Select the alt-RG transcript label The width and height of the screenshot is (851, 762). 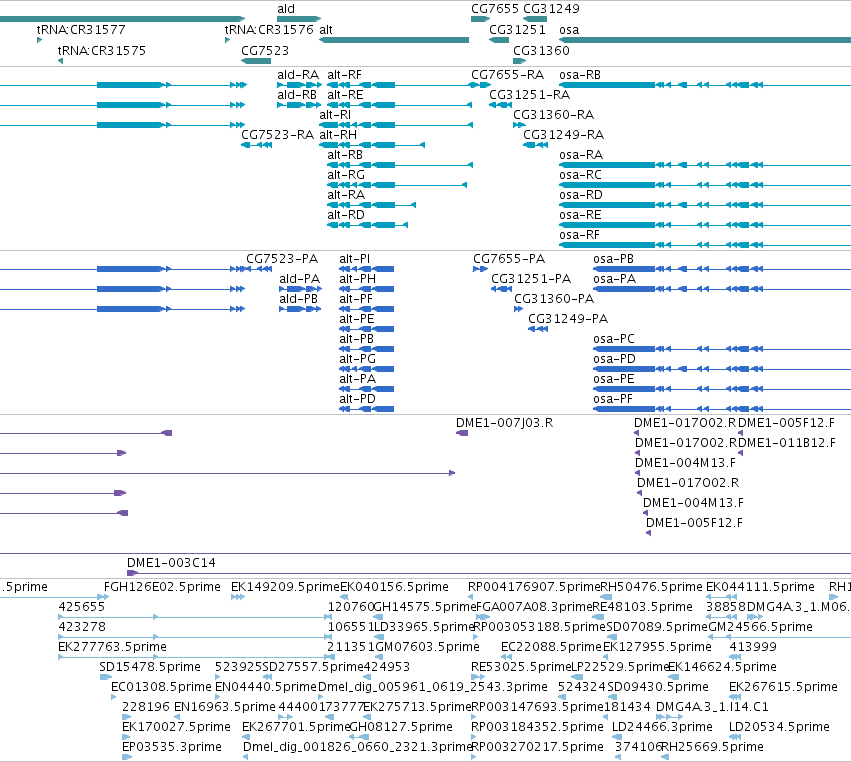coord(346,175)
